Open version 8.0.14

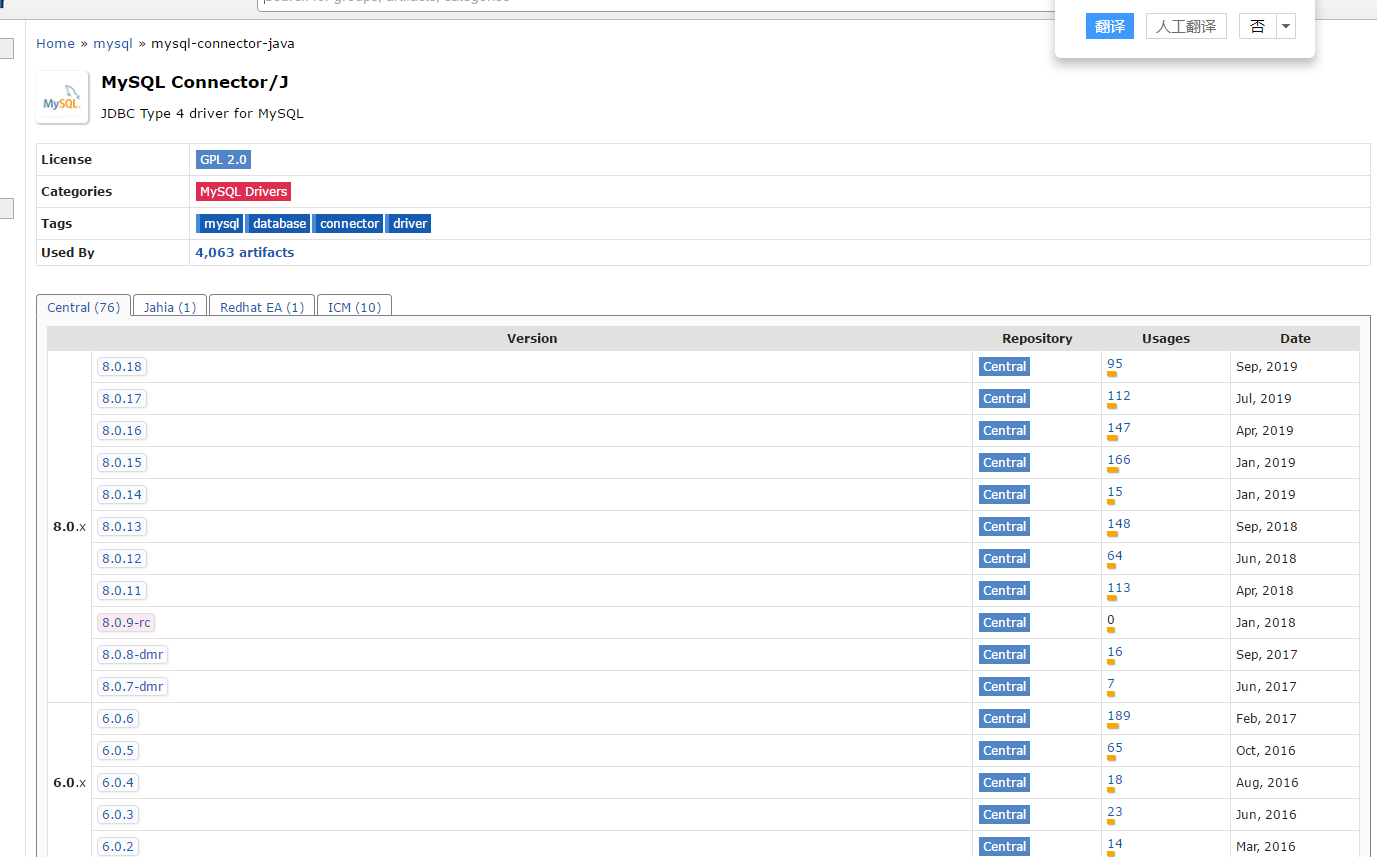pos(122,494)
